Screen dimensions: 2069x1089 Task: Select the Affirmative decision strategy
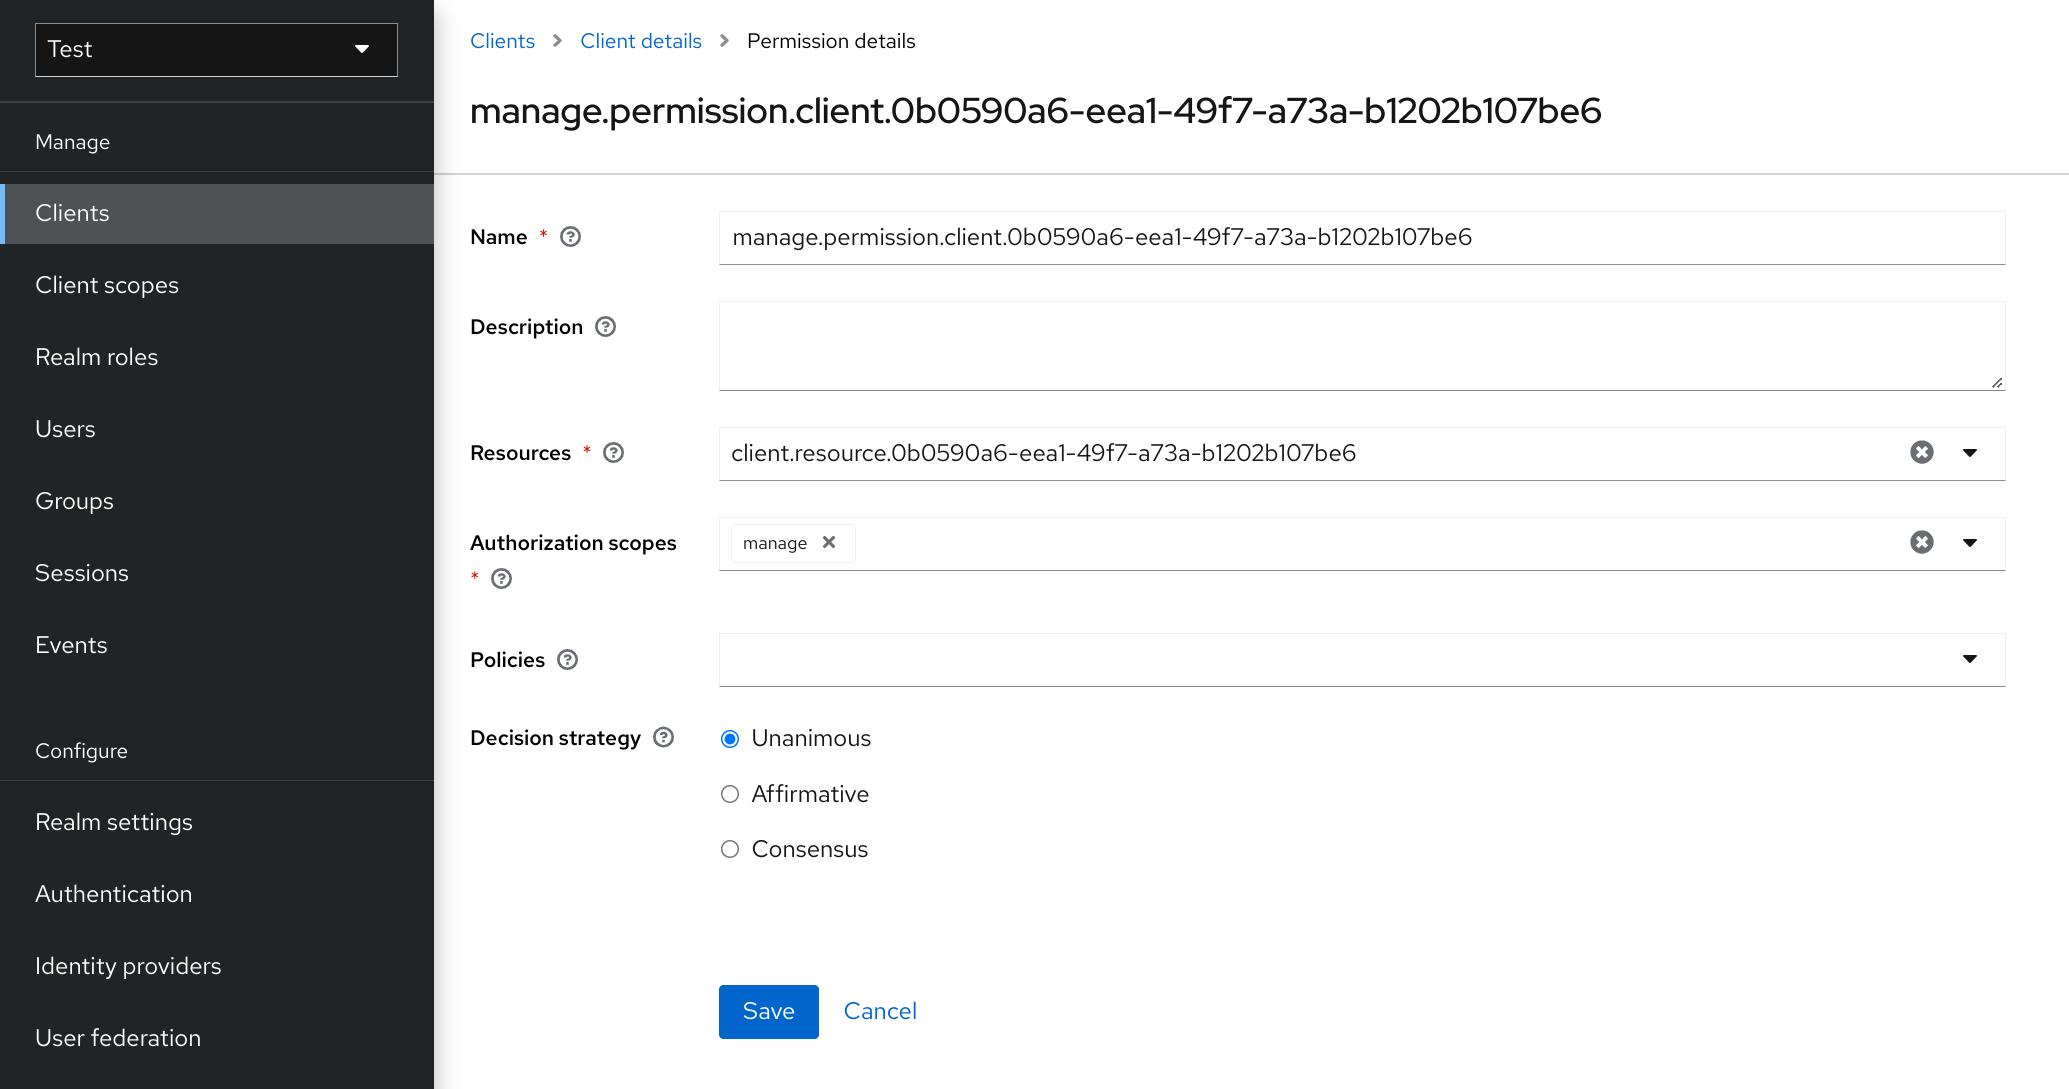click(x=730, y=793)
